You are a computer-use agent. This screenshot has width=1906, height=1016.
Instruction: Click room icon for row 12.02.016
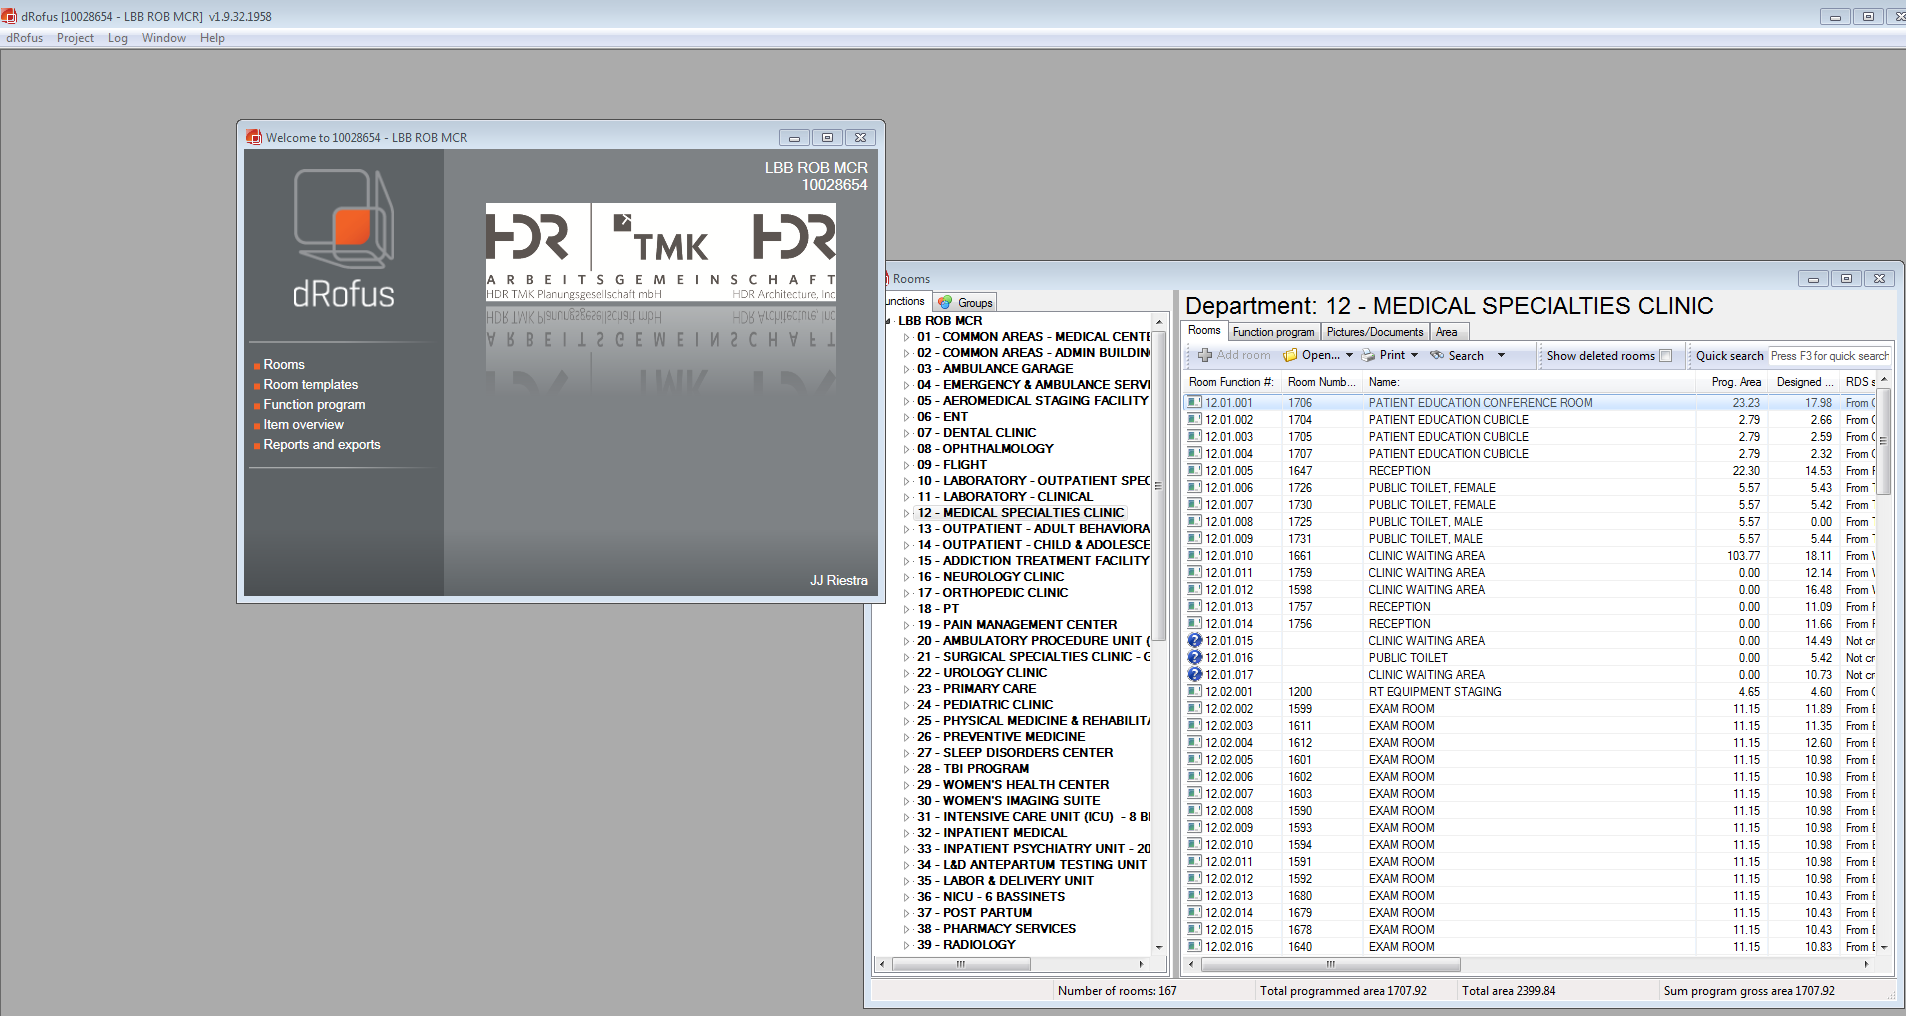(1194, 947)
